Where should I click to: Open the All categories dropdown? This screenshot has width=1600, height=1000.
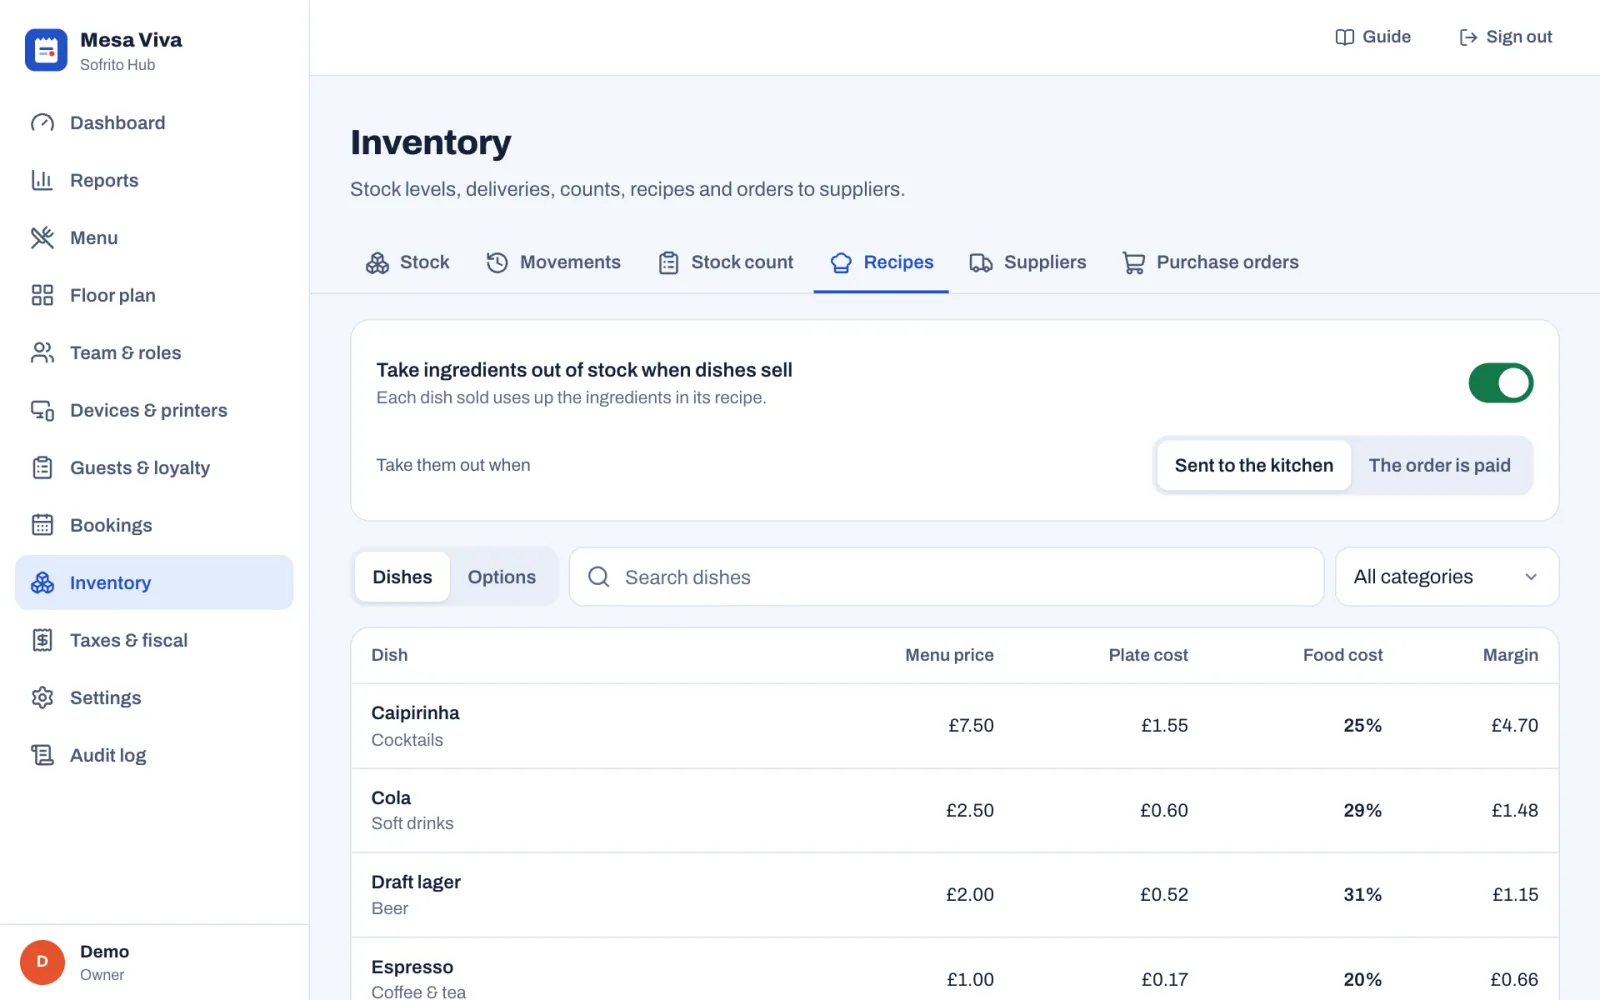[x=1447, y=577]
